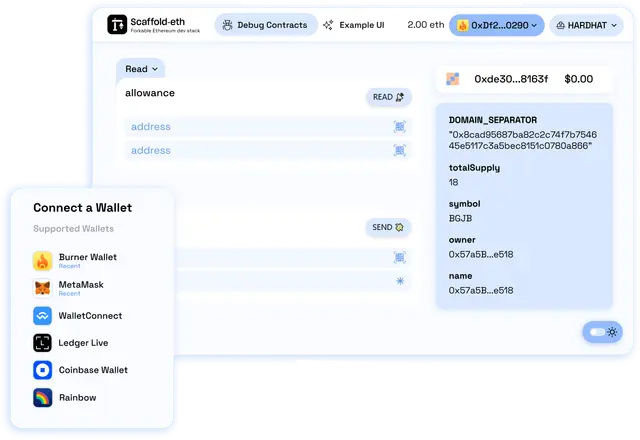Viewport: 640px width, 440px height.
Task: Click the MetaMask fox icon
Action: (42, 288)
